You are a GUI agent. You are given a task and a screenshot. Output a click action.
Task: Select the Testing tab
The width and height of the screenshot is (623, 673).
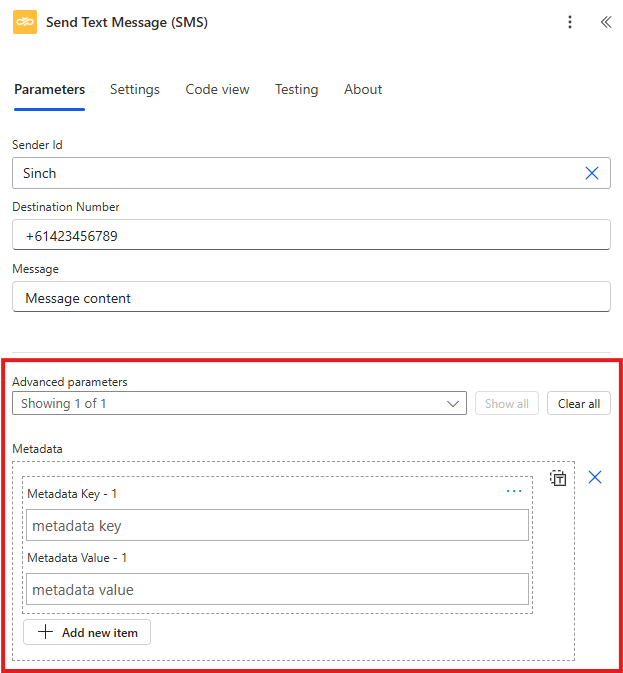297,89
